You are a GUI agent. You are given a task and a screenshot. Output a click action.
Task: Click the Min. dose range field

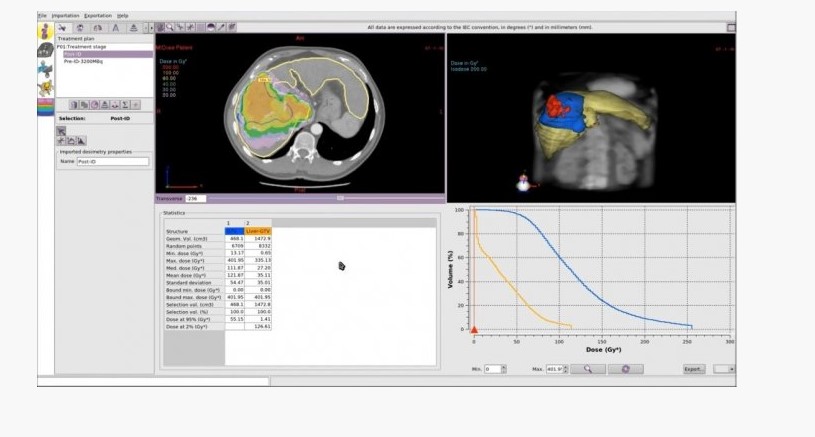pyautogui.click(x=492, y=369)
